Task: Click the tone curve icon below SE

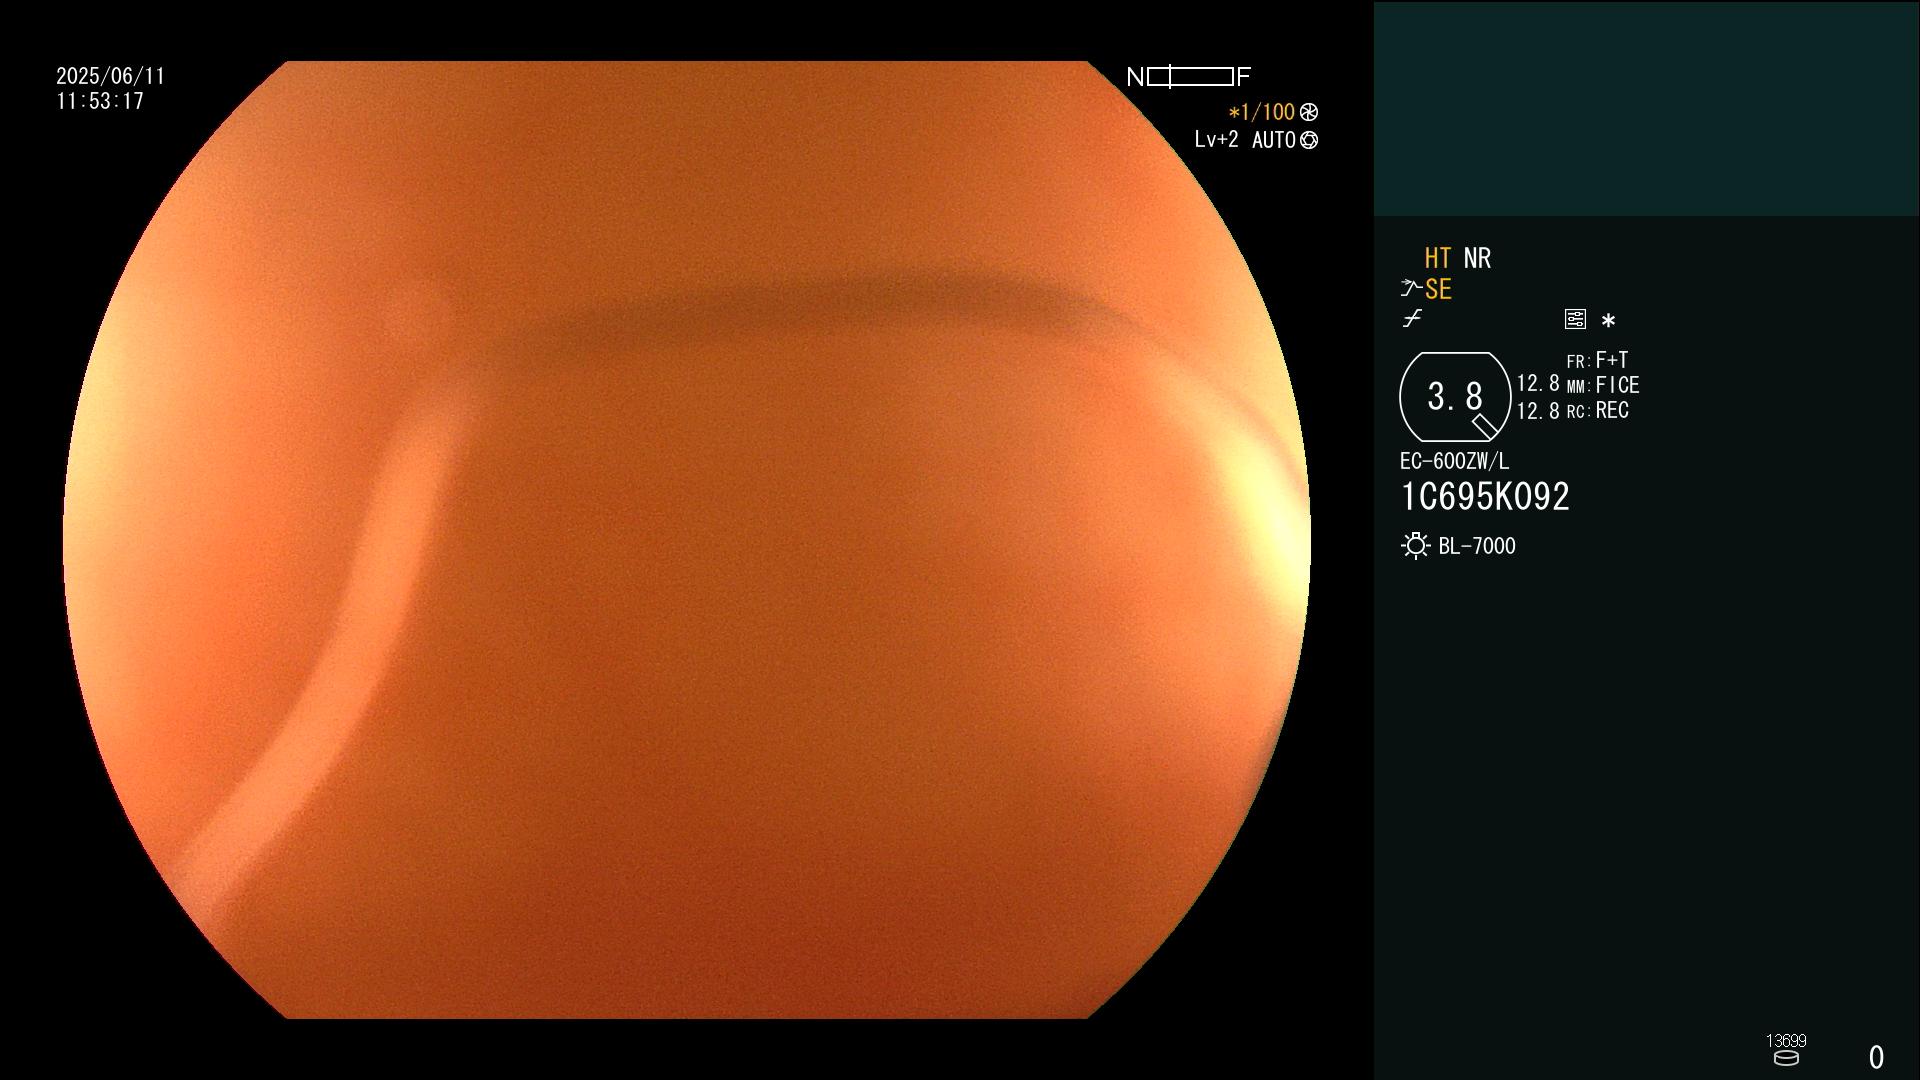Action: pos(1412,319)
